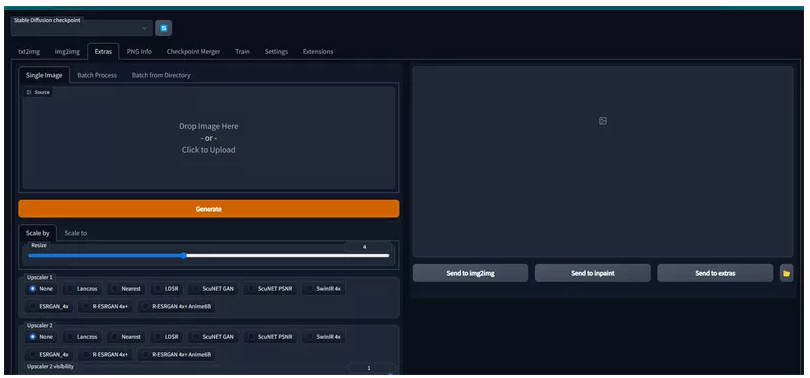Click Send to img2img button

(x=470, y=273)
